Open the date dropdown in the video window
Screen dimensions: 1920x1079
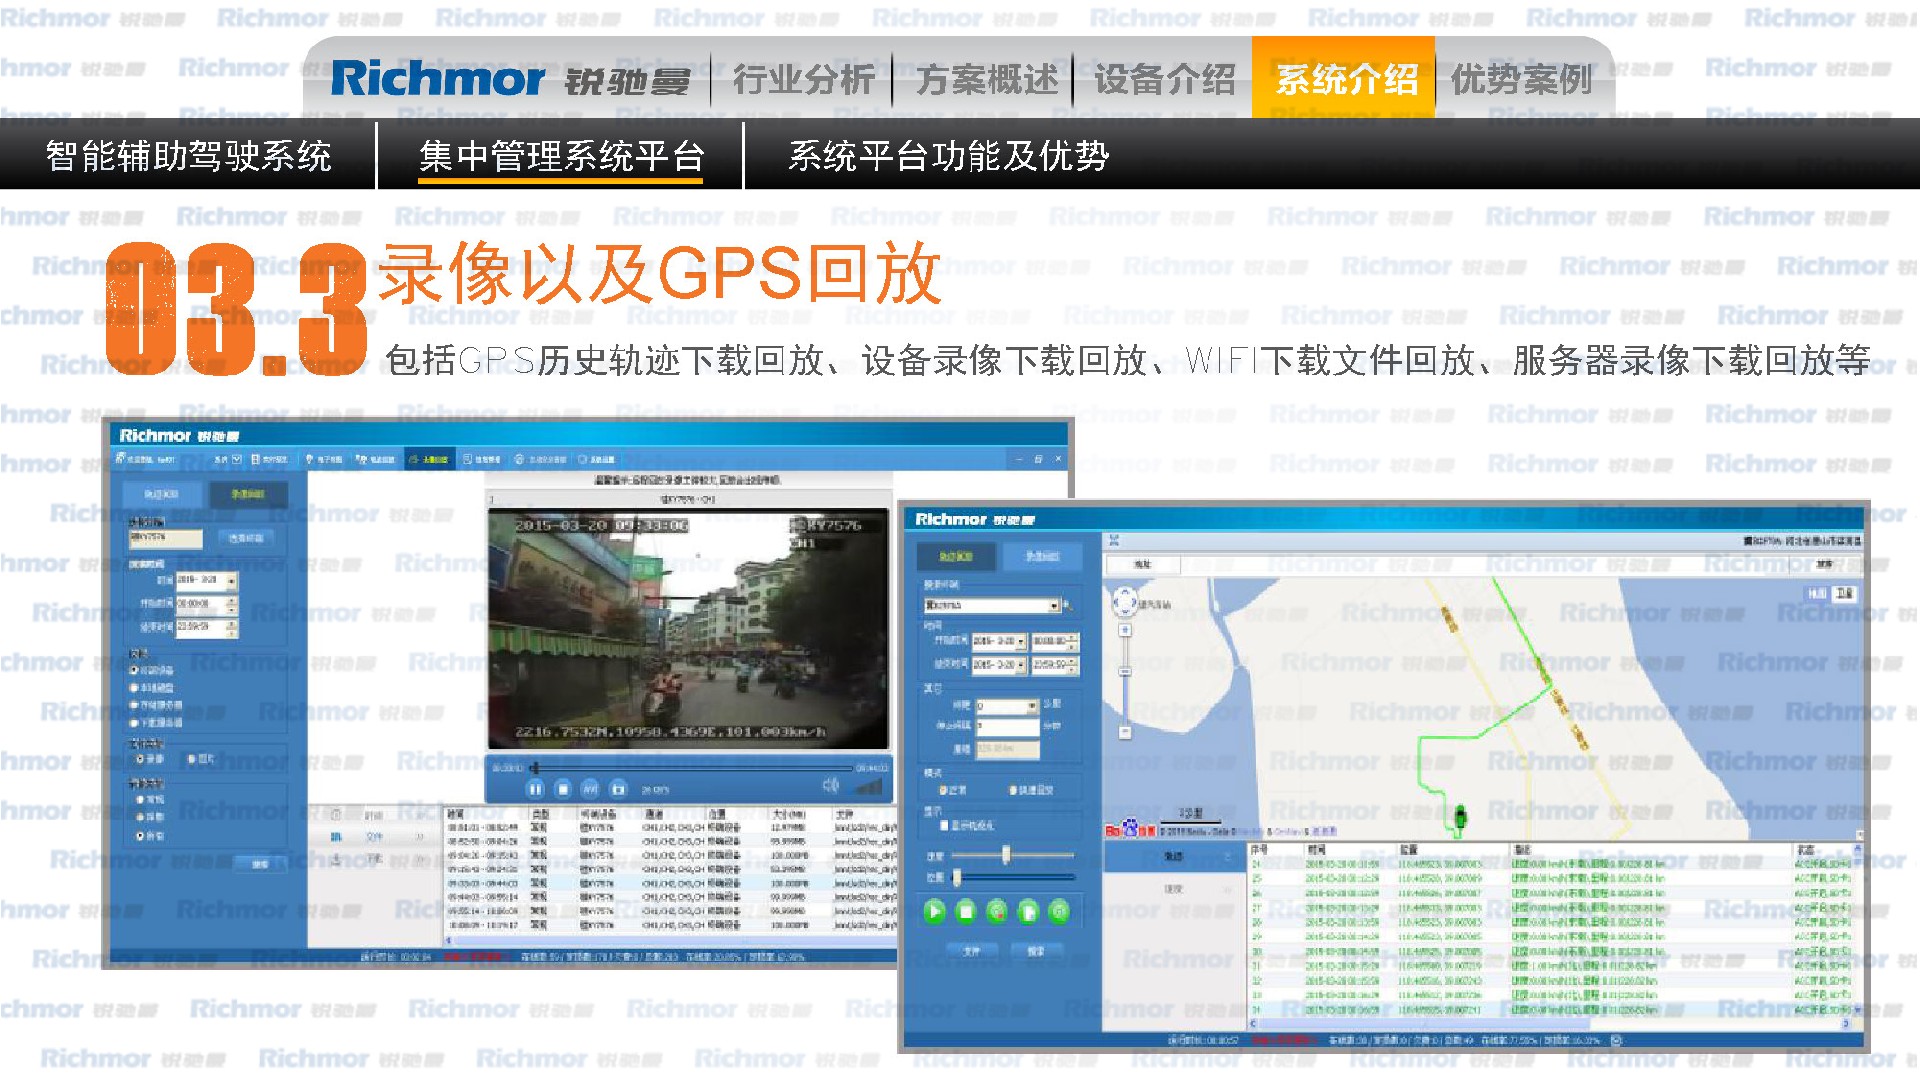click(x=232, y=581)
